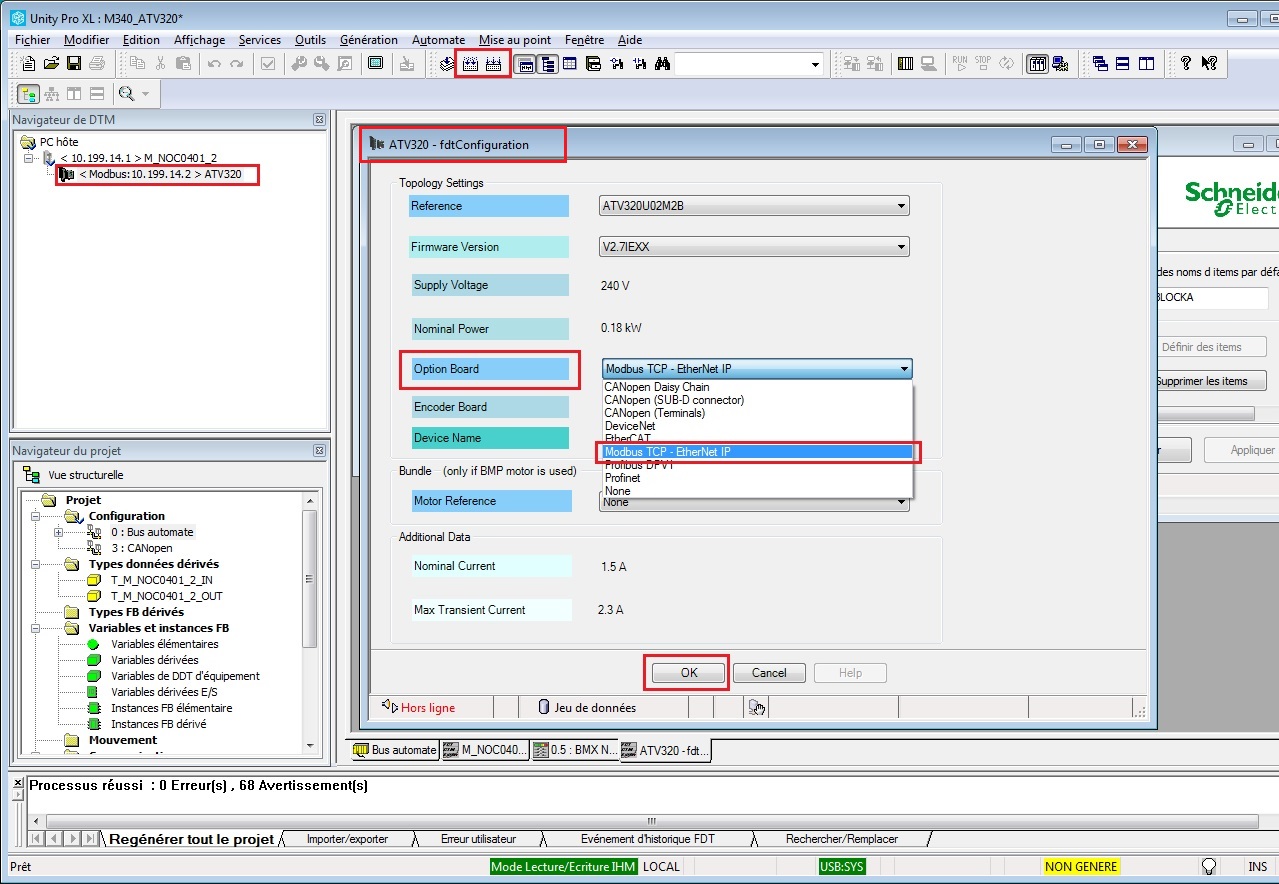Screen dimensions: 1279x884
Task: Confirm the configuration with OK
Action: (x=689, y=673)
